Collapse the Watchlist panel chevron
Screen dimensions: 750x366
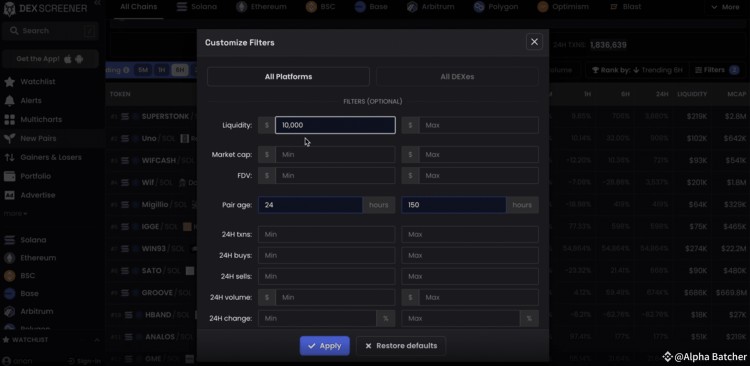tap(97, 340)
